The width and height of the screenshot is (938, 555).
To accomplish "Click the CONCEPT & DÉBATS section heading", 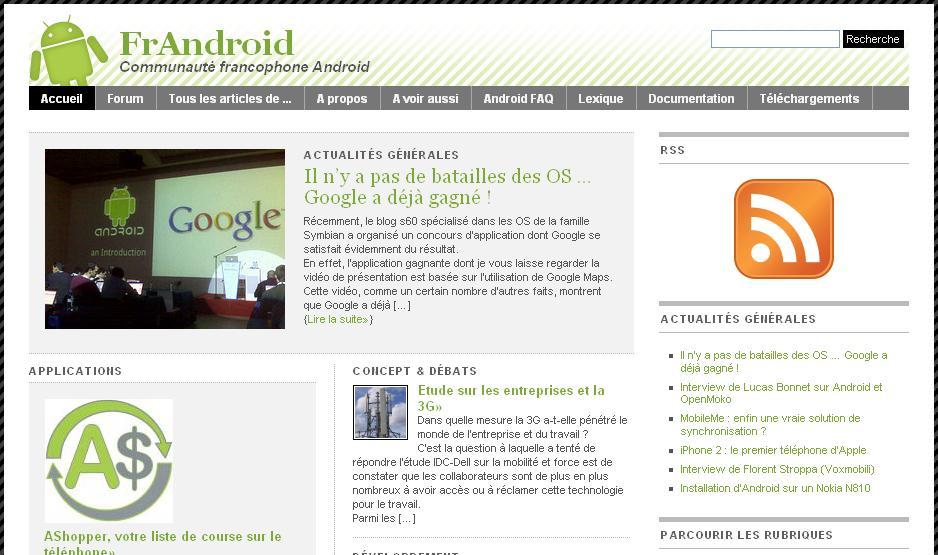I will (x=415, y=371).
